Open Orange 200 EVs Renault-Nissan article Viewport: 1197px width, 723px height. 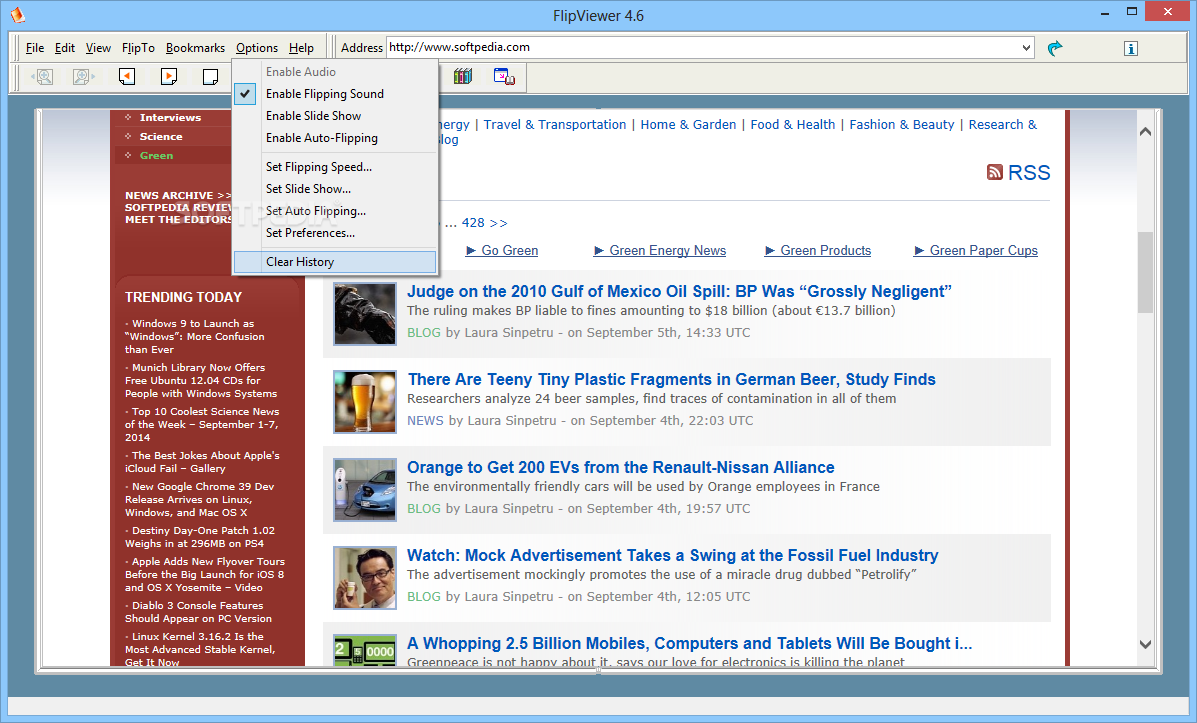621,467
